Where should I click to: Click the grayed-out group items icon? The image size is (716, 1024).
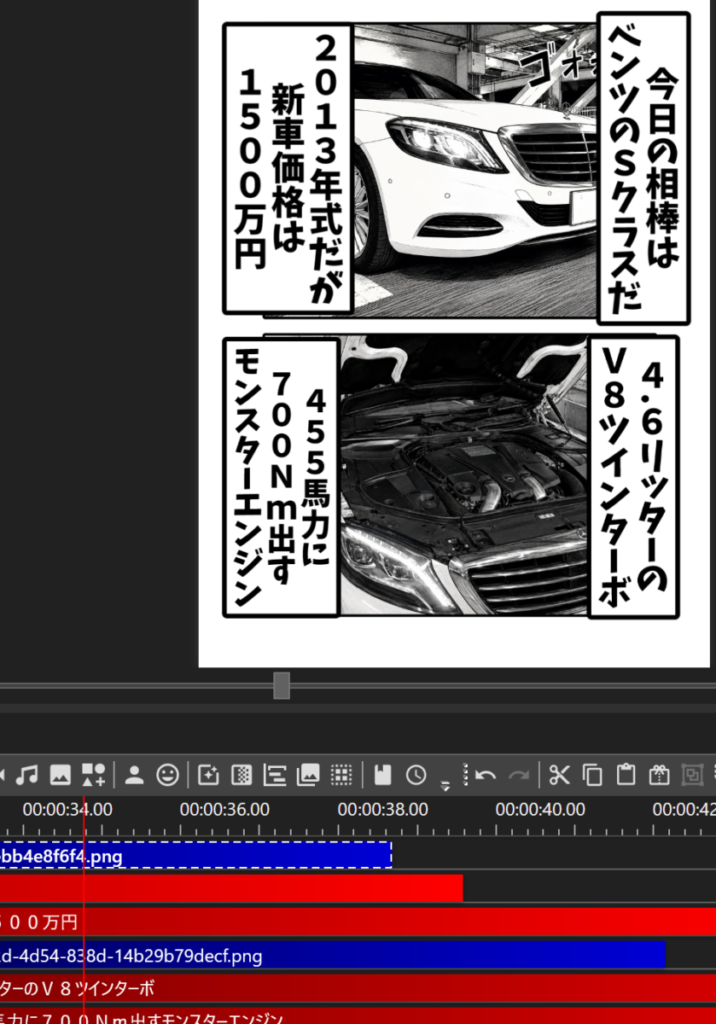(x=692, y=775)
